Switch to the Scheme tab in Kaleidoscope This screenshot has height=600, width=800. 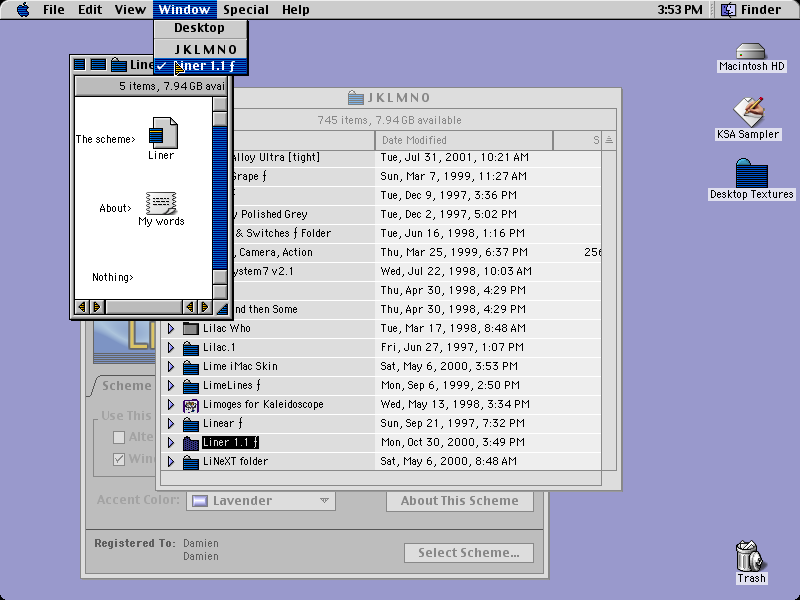pos(126,386)
